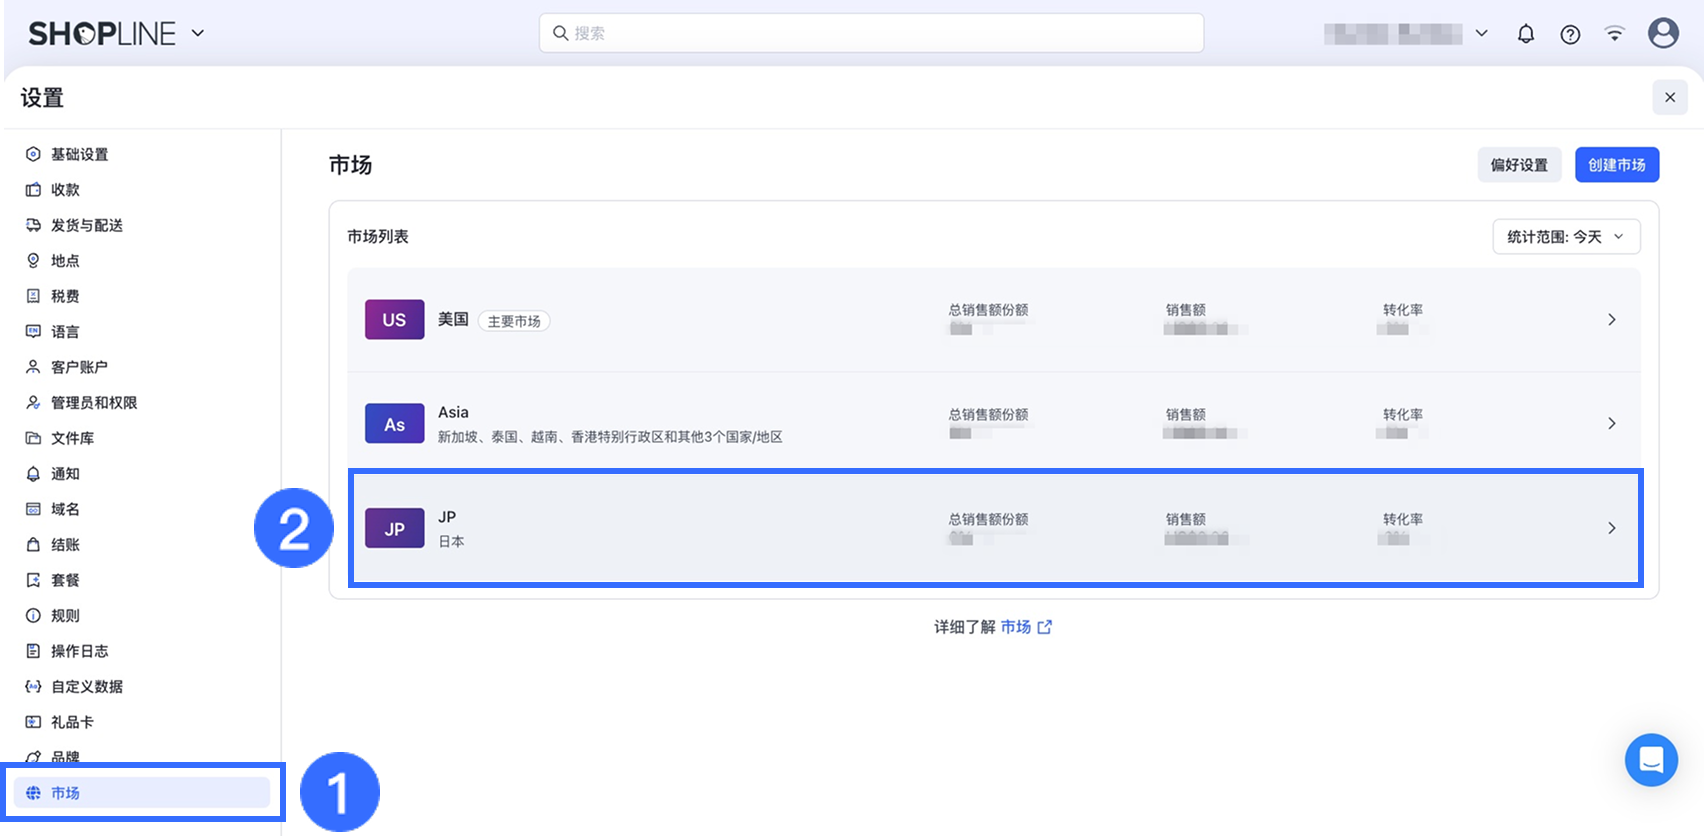1704x836 pixels.
Task: Click the 规则 info circle icon
Action: 33,615
